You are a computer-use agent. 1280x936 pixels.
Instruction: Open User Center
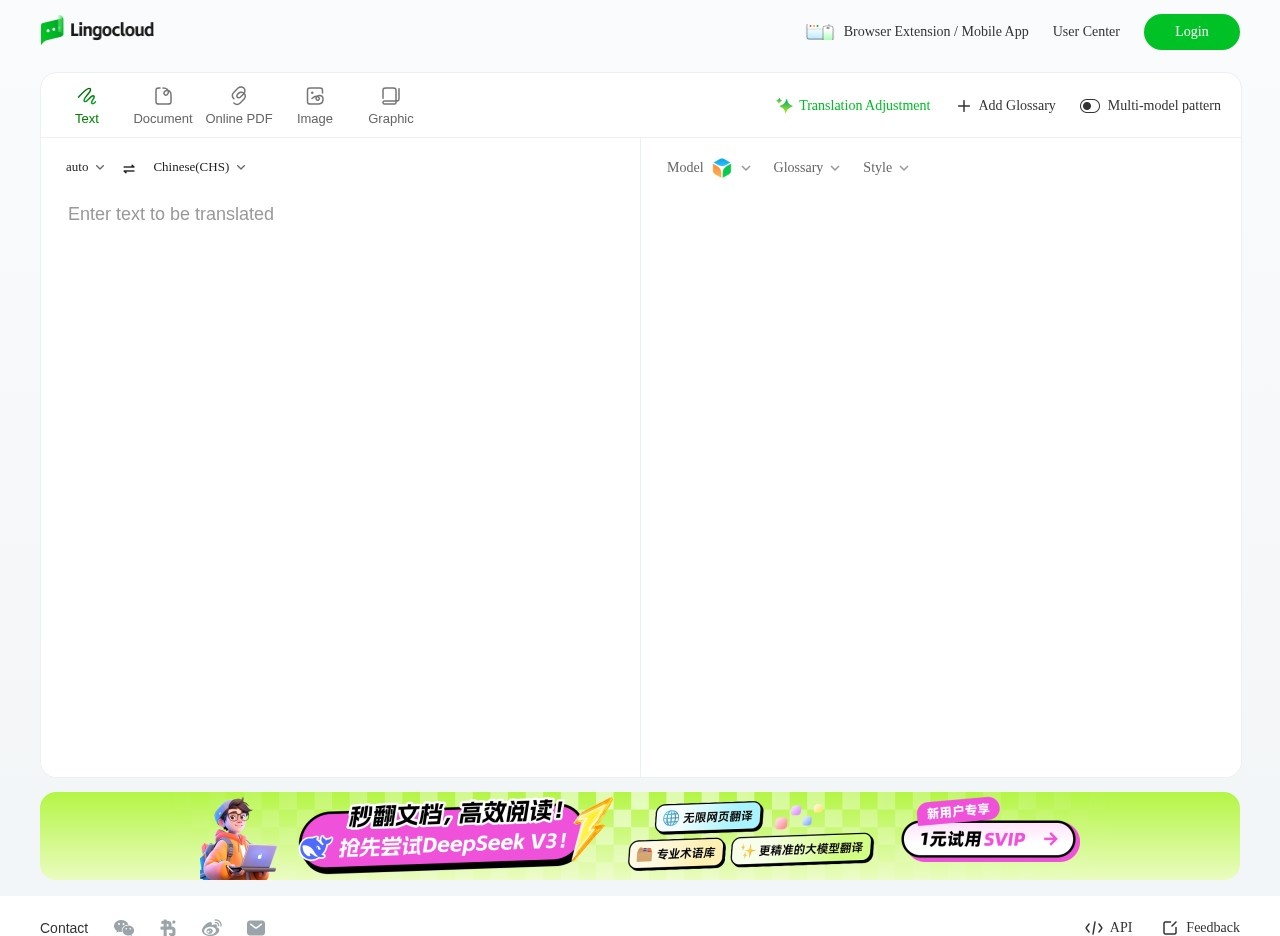click(1086, 31)
